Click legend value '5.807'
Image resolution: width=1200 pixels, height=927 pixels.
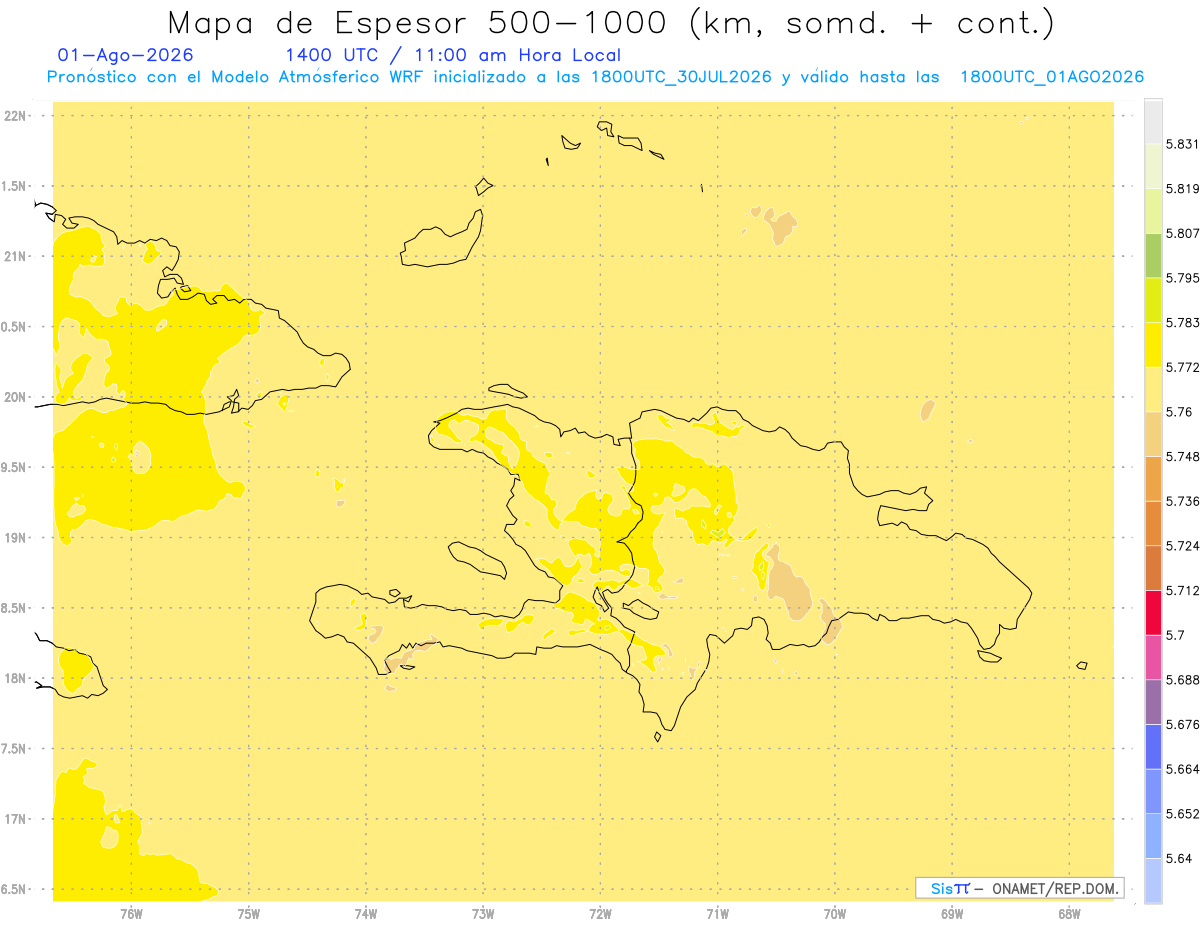[x=1182, y=233]
